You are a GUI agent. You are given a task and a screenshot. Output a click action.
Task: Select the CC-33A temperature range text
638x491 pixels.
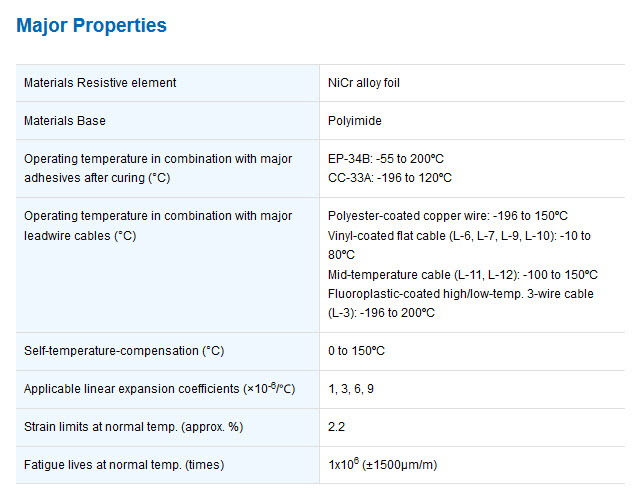coord(390,178)
